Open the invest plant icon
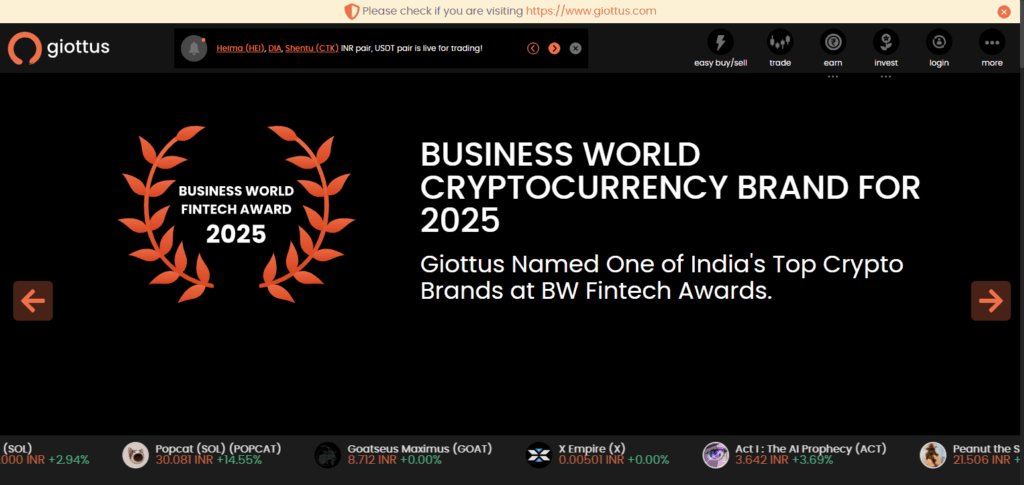1024x485 pixels. click(x=886, y=42)
